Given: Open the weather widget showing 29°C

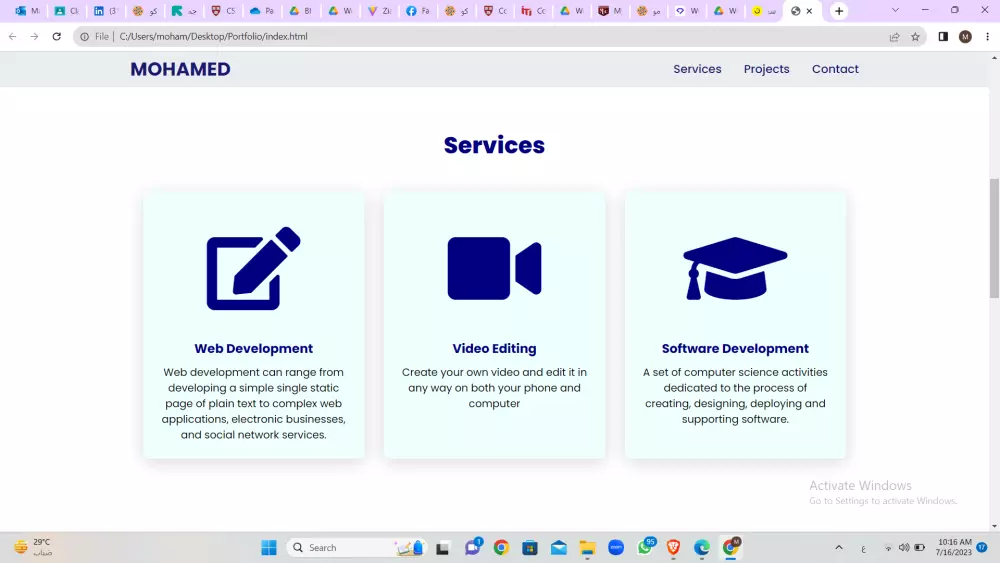Looking at the screenshot, I should (33, 547).
